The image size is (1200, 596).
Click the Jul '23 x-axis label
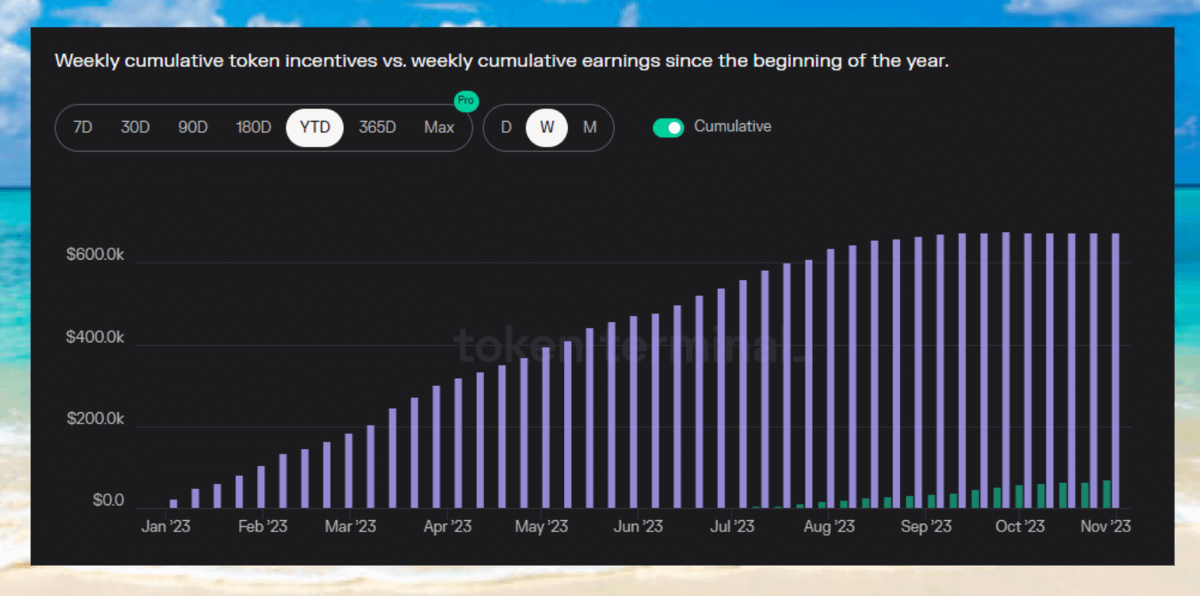[732, 526]
